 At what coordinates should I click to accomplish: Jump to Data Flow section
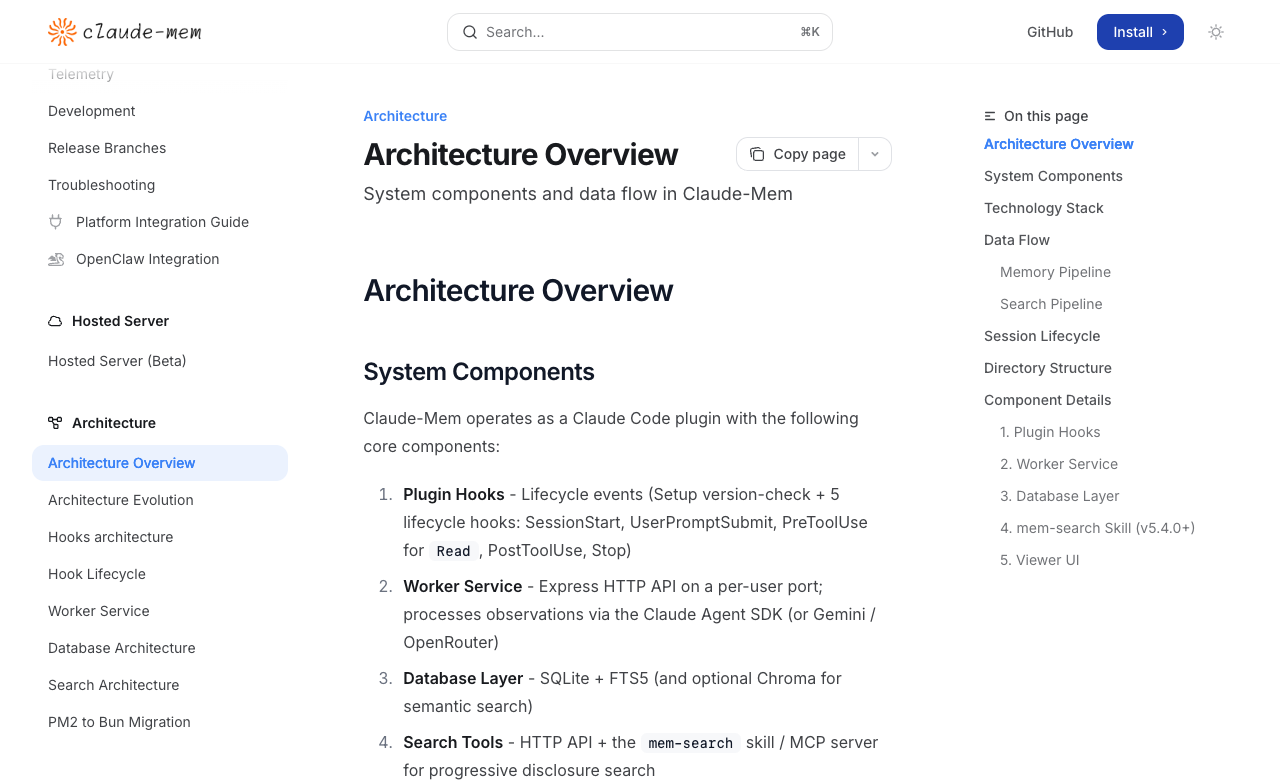(1017, 240)
